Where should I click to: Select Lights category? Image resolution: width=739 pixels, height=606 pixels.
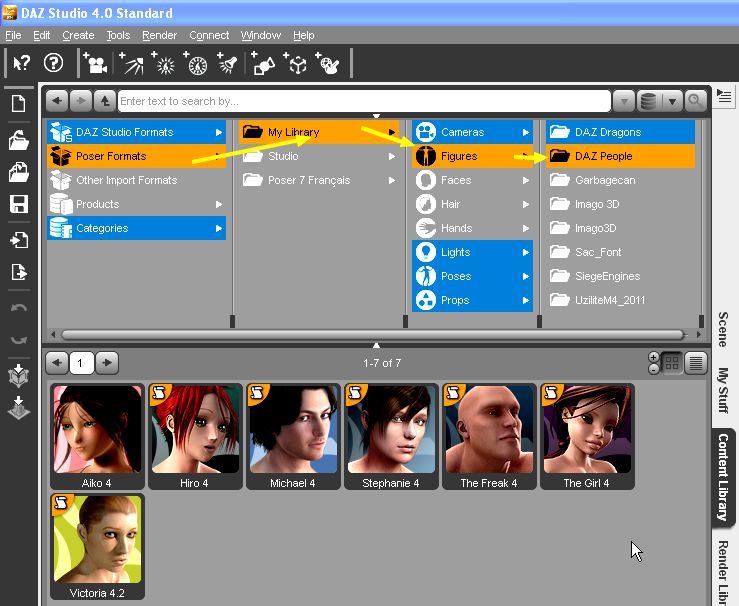472,252
